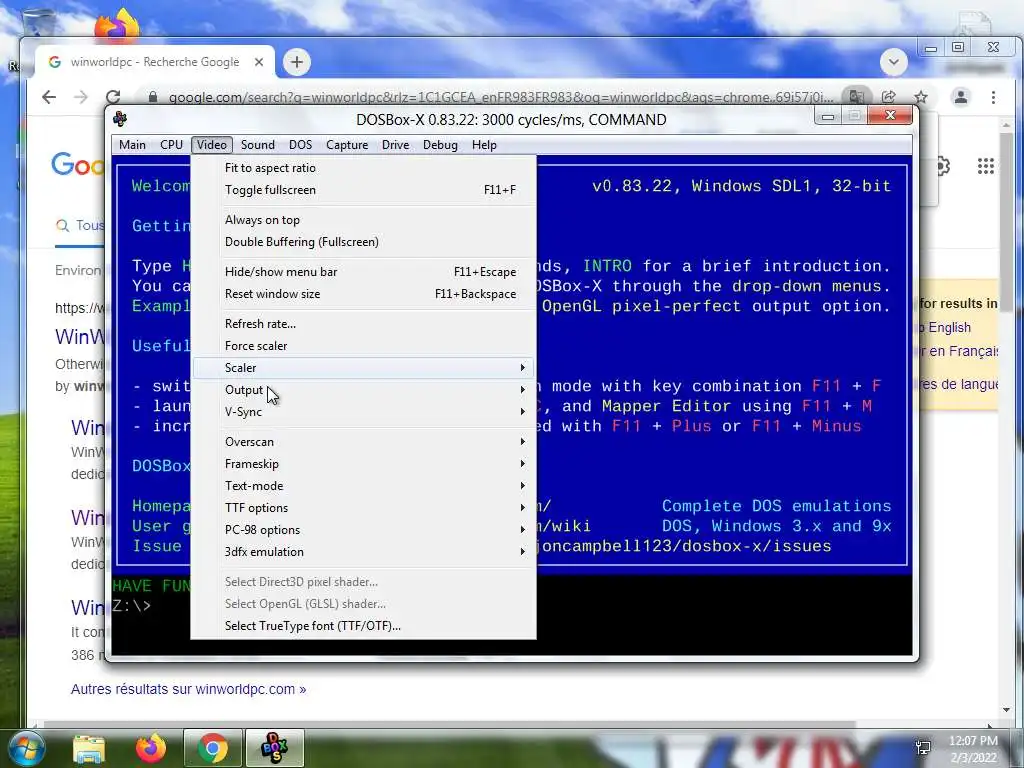Expand the V-Sync submenu
The width and height of the screenshot is (1024, 768).
point(363,412)
